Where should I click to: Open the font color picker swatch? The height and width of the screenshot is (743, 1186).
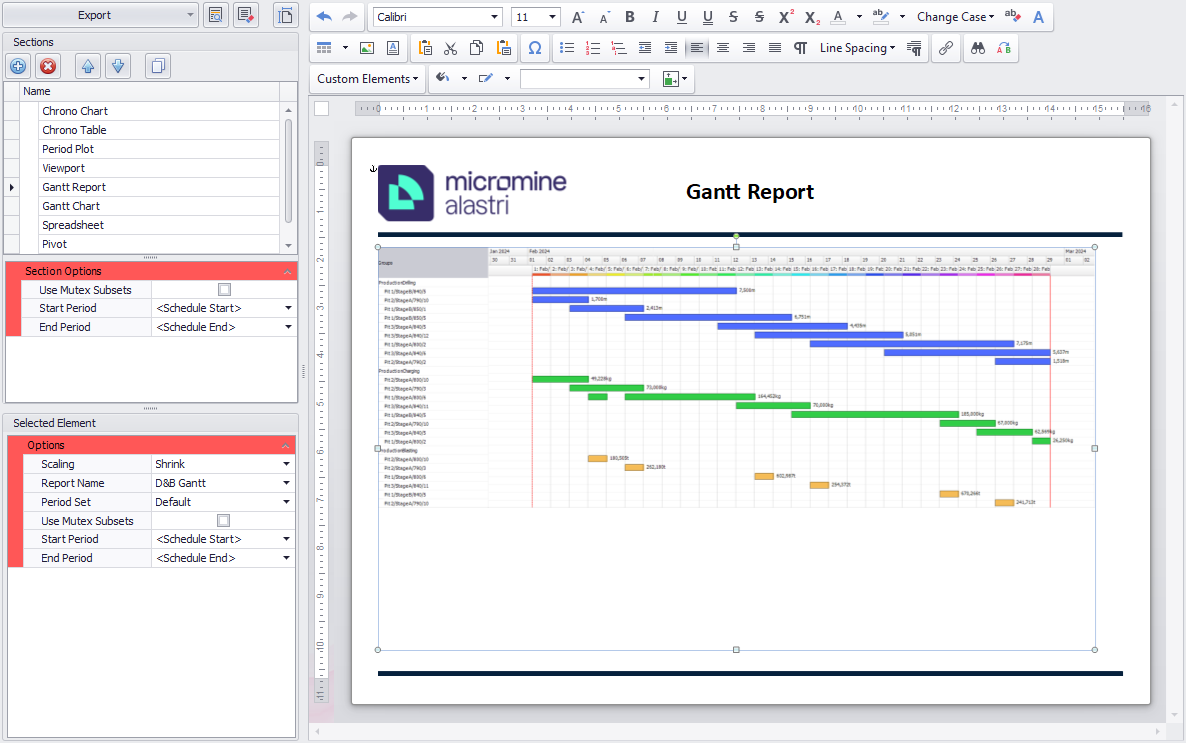coord(838,17)
